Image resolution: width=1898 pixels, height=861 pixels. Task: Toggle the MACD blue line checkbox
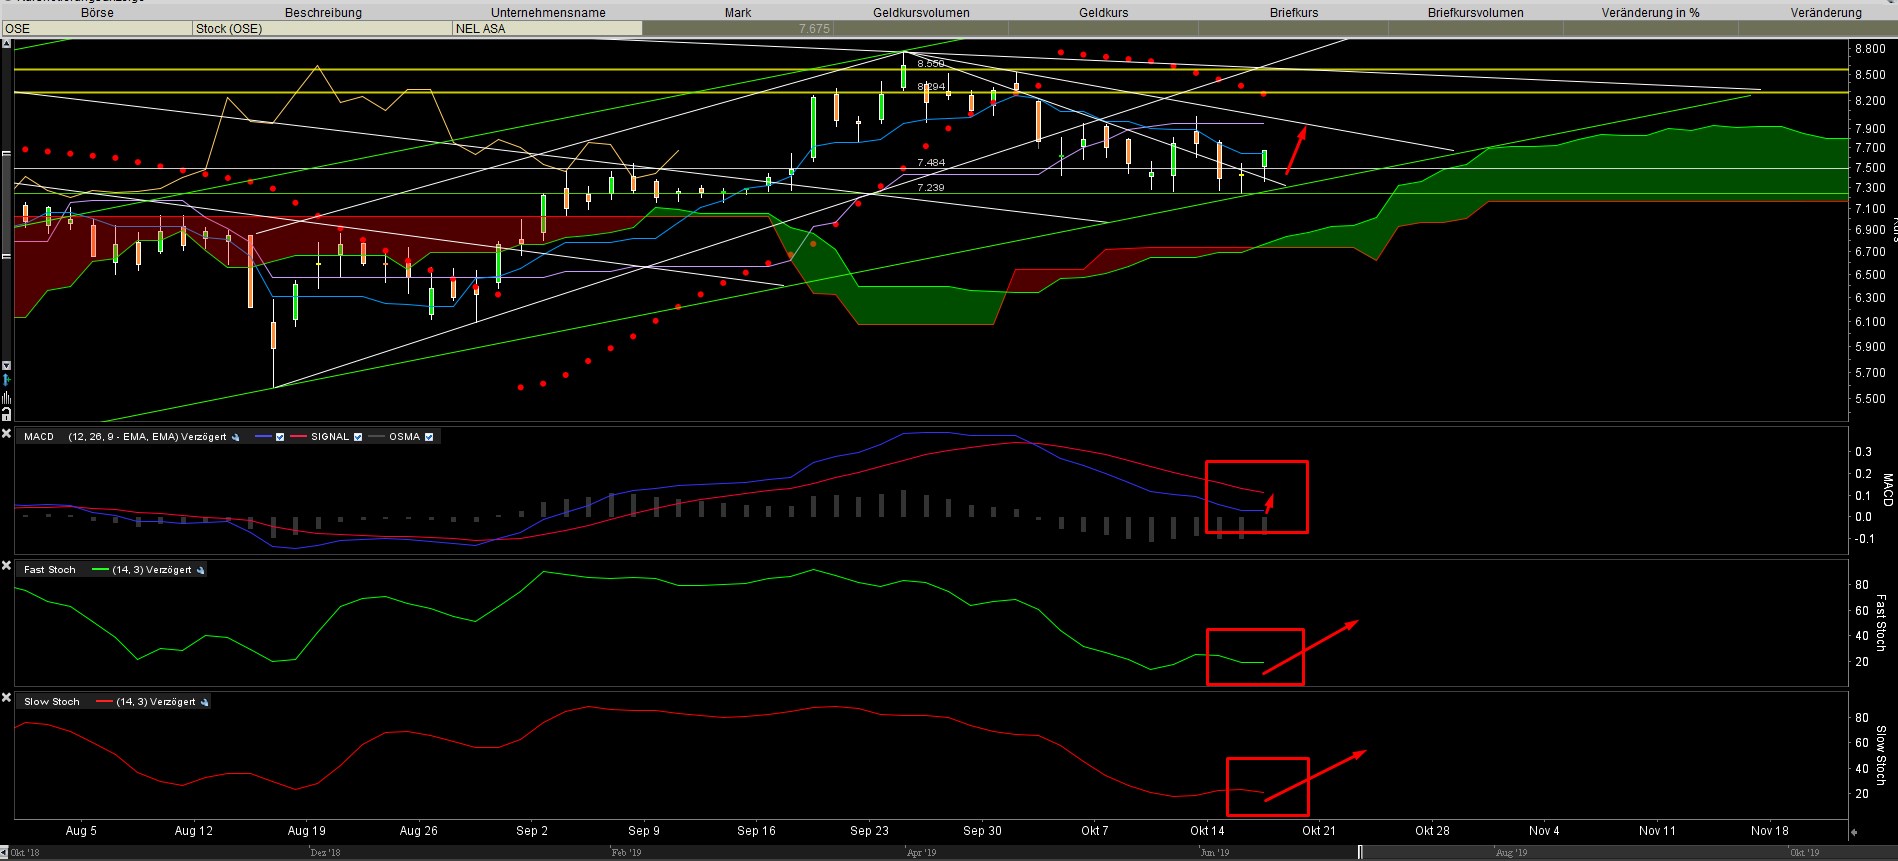(x=280, y=437)
